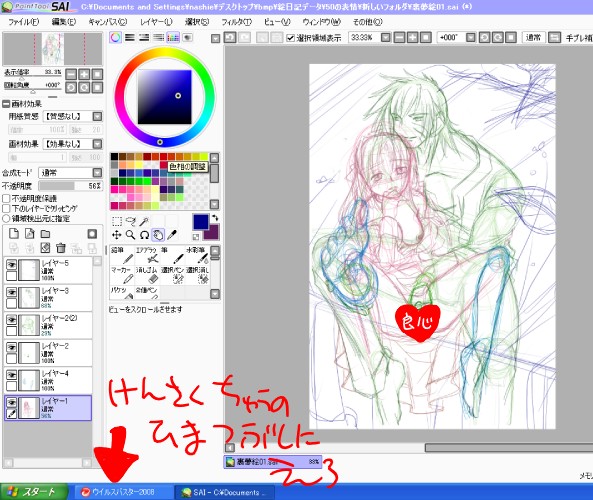Open the ウィンドウ(W) menu
Screen dimensions: 593x500
point(321,22)
